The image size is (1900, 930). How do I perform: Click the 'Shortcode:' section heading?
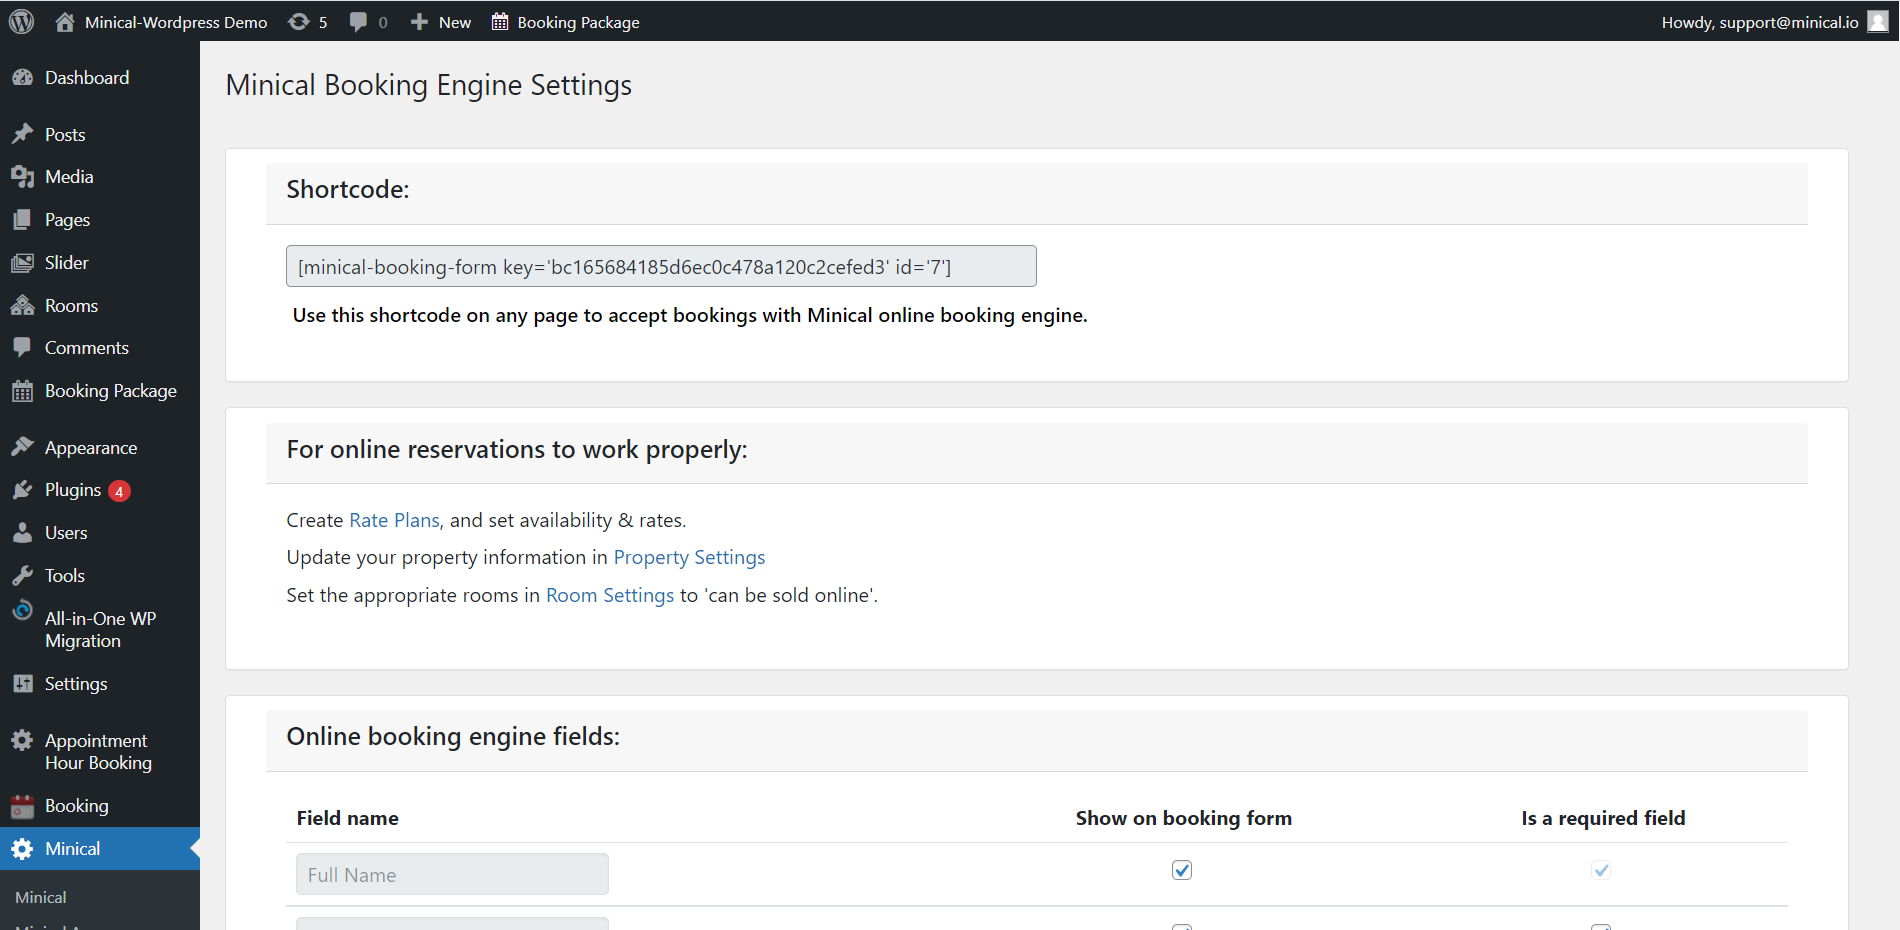coord(348,190)
